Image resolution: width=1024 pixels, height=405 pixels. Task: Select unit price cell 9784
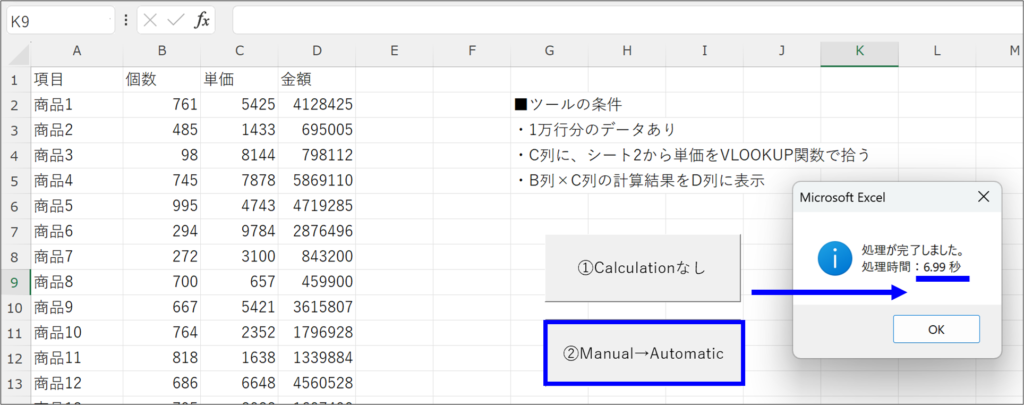[240, 231]
